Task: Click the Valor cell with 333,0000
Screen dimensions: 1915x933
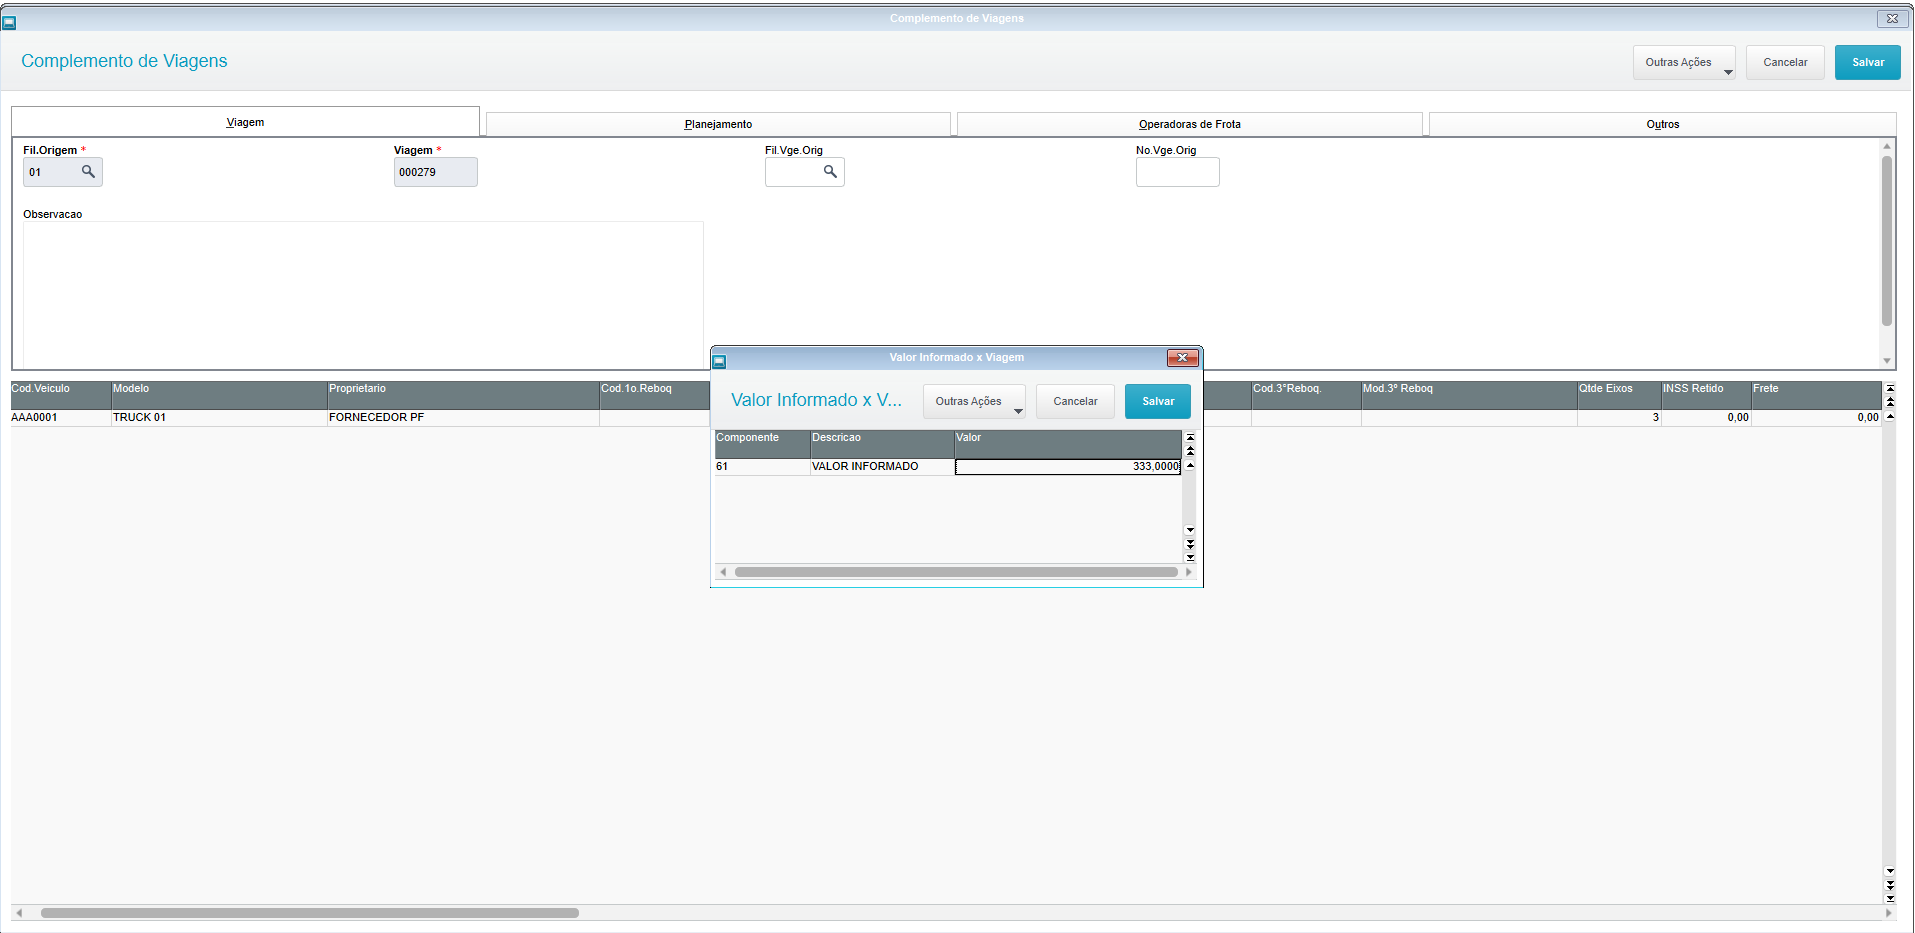Action: (x=1068, y=467)
